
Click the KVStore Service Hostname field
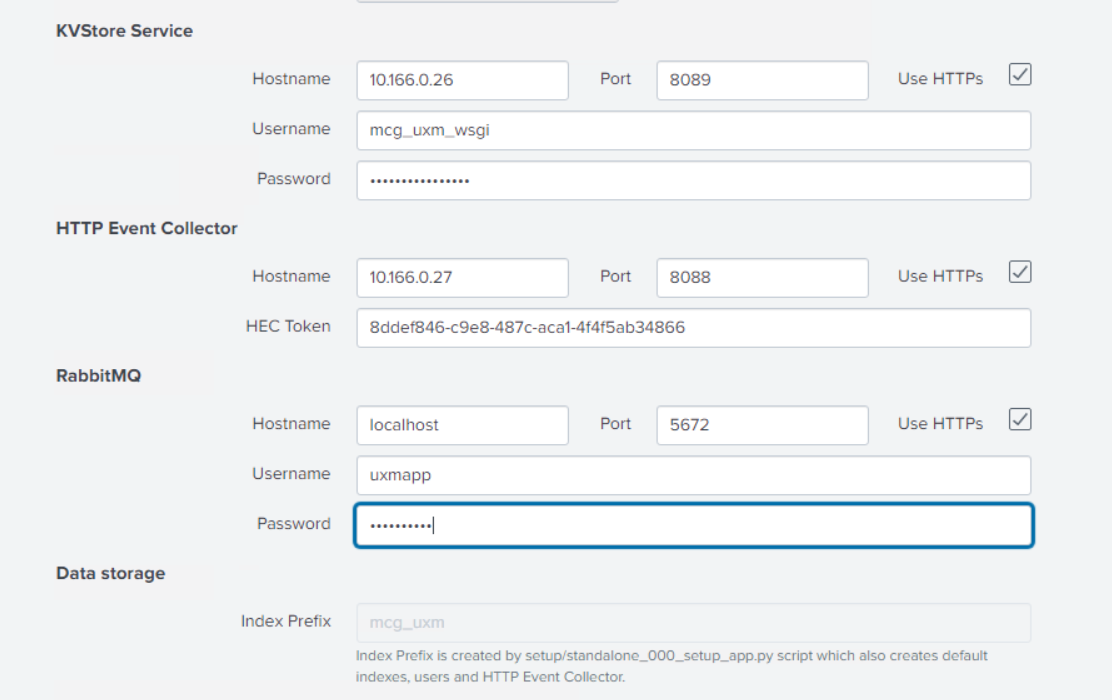tap(462, 80)
